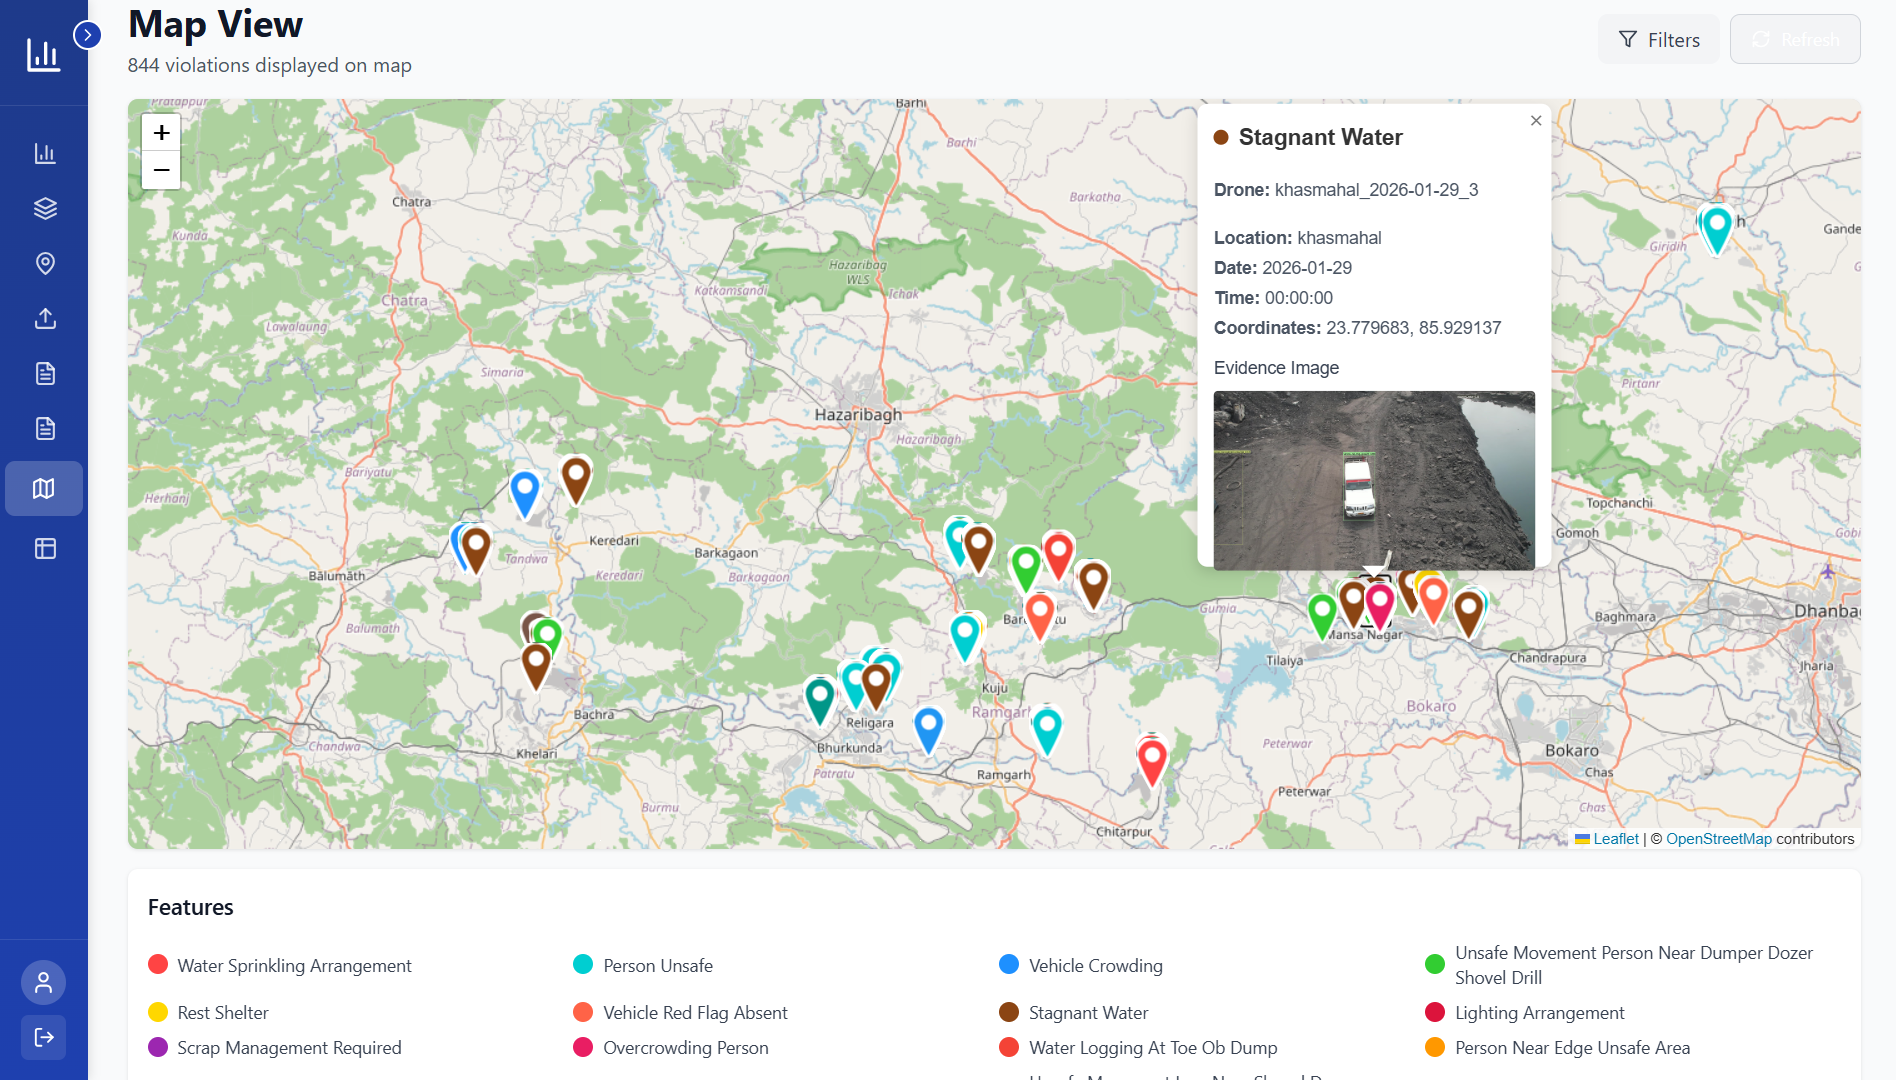Select the red marker southwest of Peterwar
Image resolution: width=1896 pixels, height=1080 pixels.
(x=1152, y=760)
